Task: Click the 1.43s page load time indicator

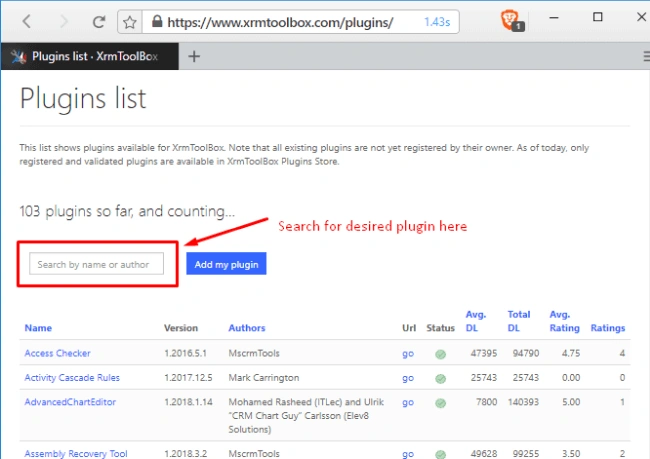Action: (x=437, y=22)
